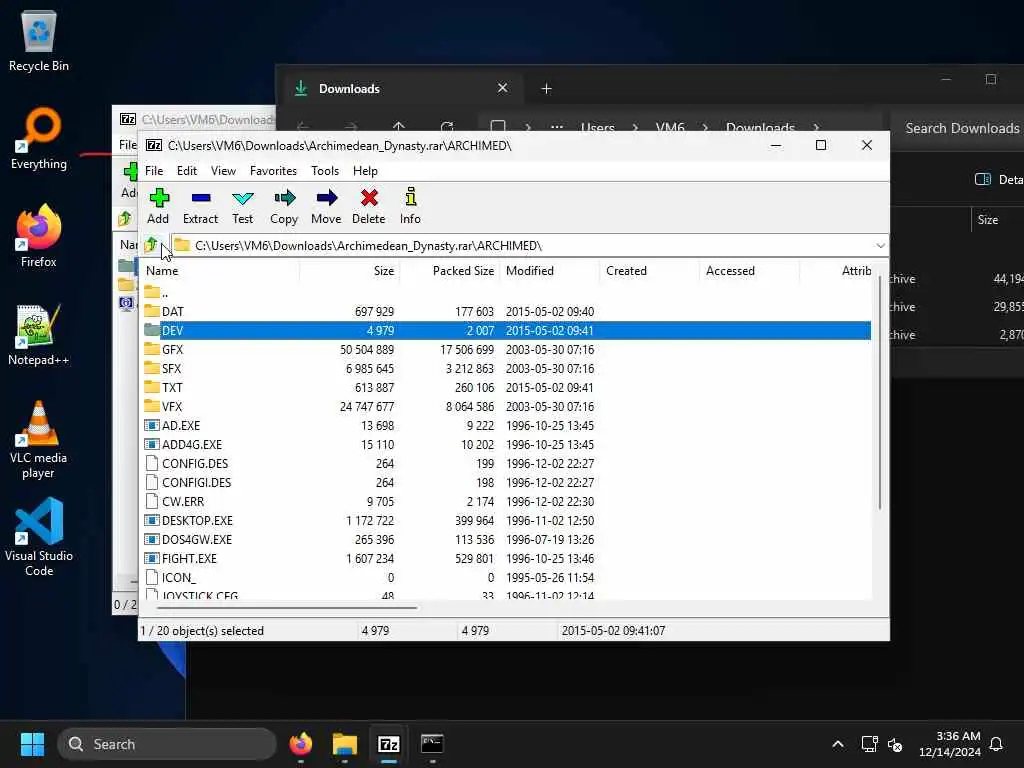Go up one folder level in 7-Zip
This screenshot has width=1024, height=768.
tap(151, 246)
